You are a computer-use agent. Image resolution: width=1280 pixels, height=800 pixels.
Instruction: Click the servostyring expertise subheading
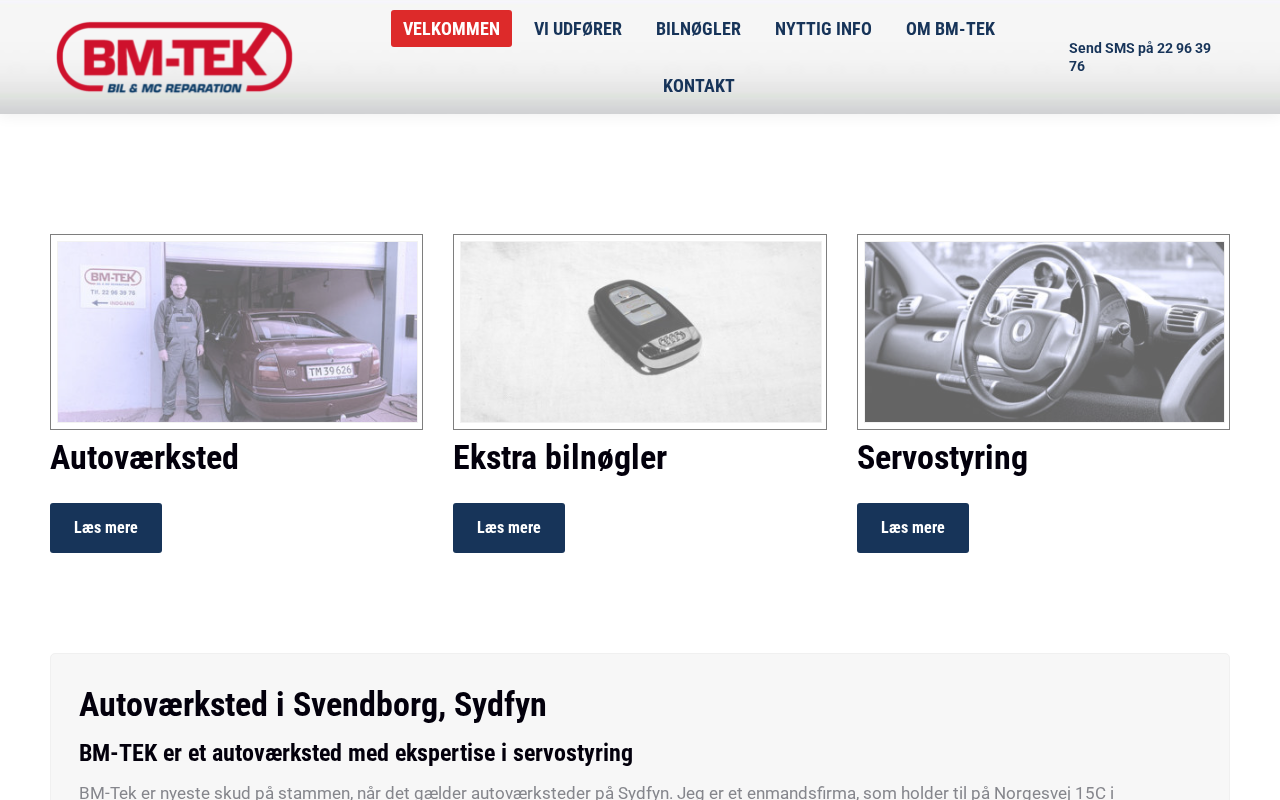click(356, 753)
